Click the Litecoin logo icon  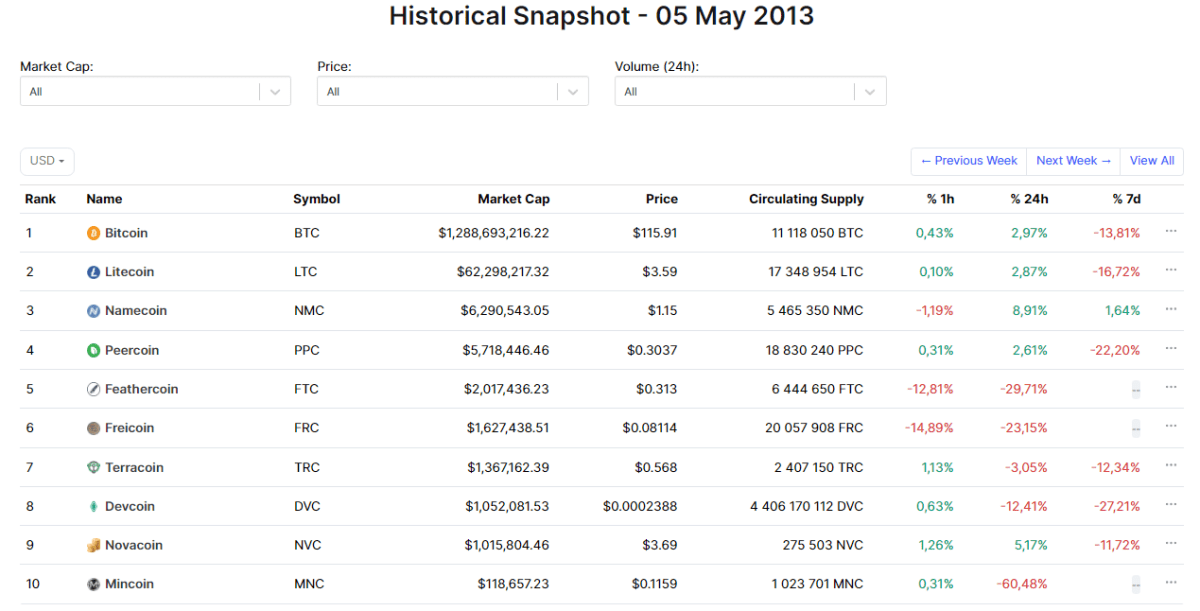click(x=93, y=271)
